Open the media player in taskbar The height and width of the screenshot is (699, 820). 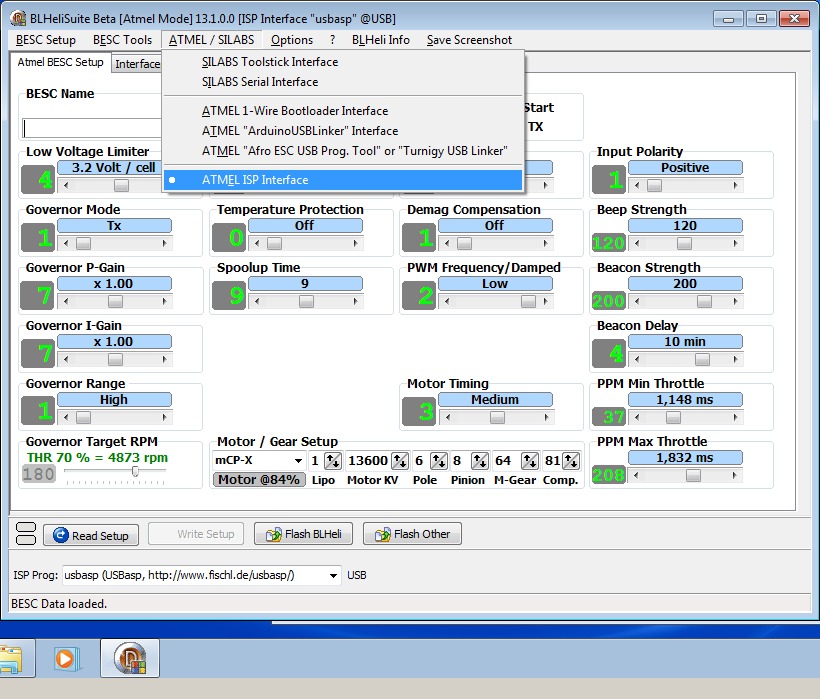(67, 658)
